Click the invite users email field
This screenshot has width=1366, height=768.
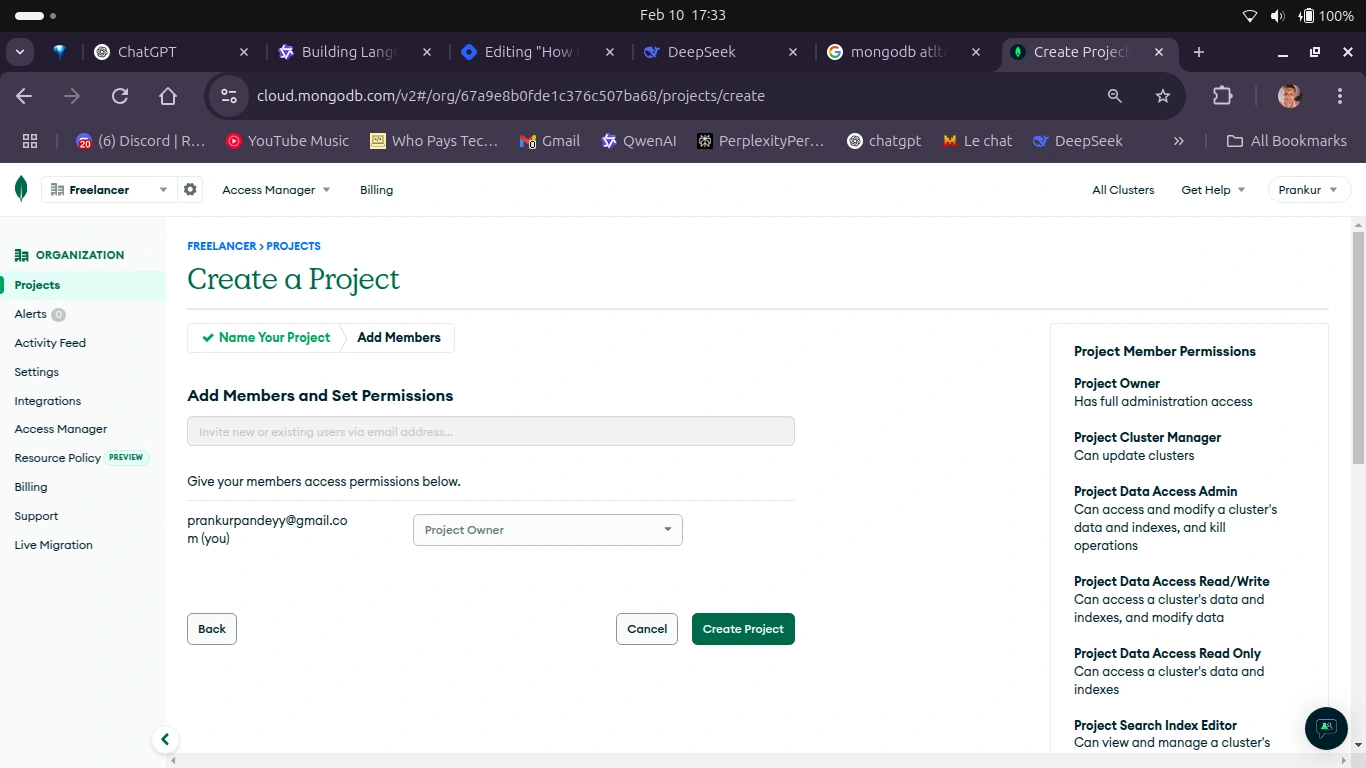[x=490, y=431]
